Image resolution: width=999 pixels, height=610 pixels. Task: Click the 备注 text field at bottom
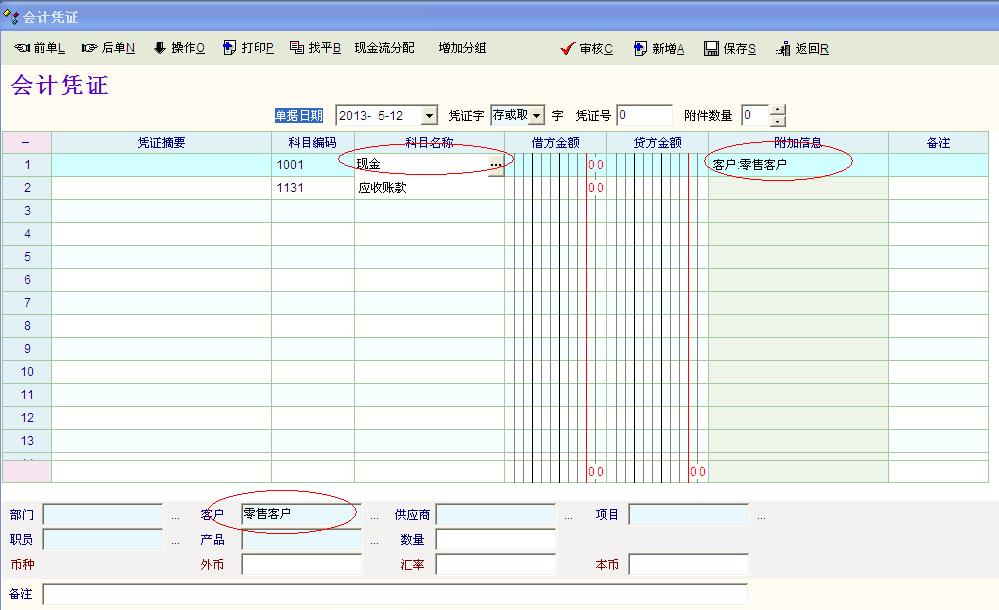point(395,594)
